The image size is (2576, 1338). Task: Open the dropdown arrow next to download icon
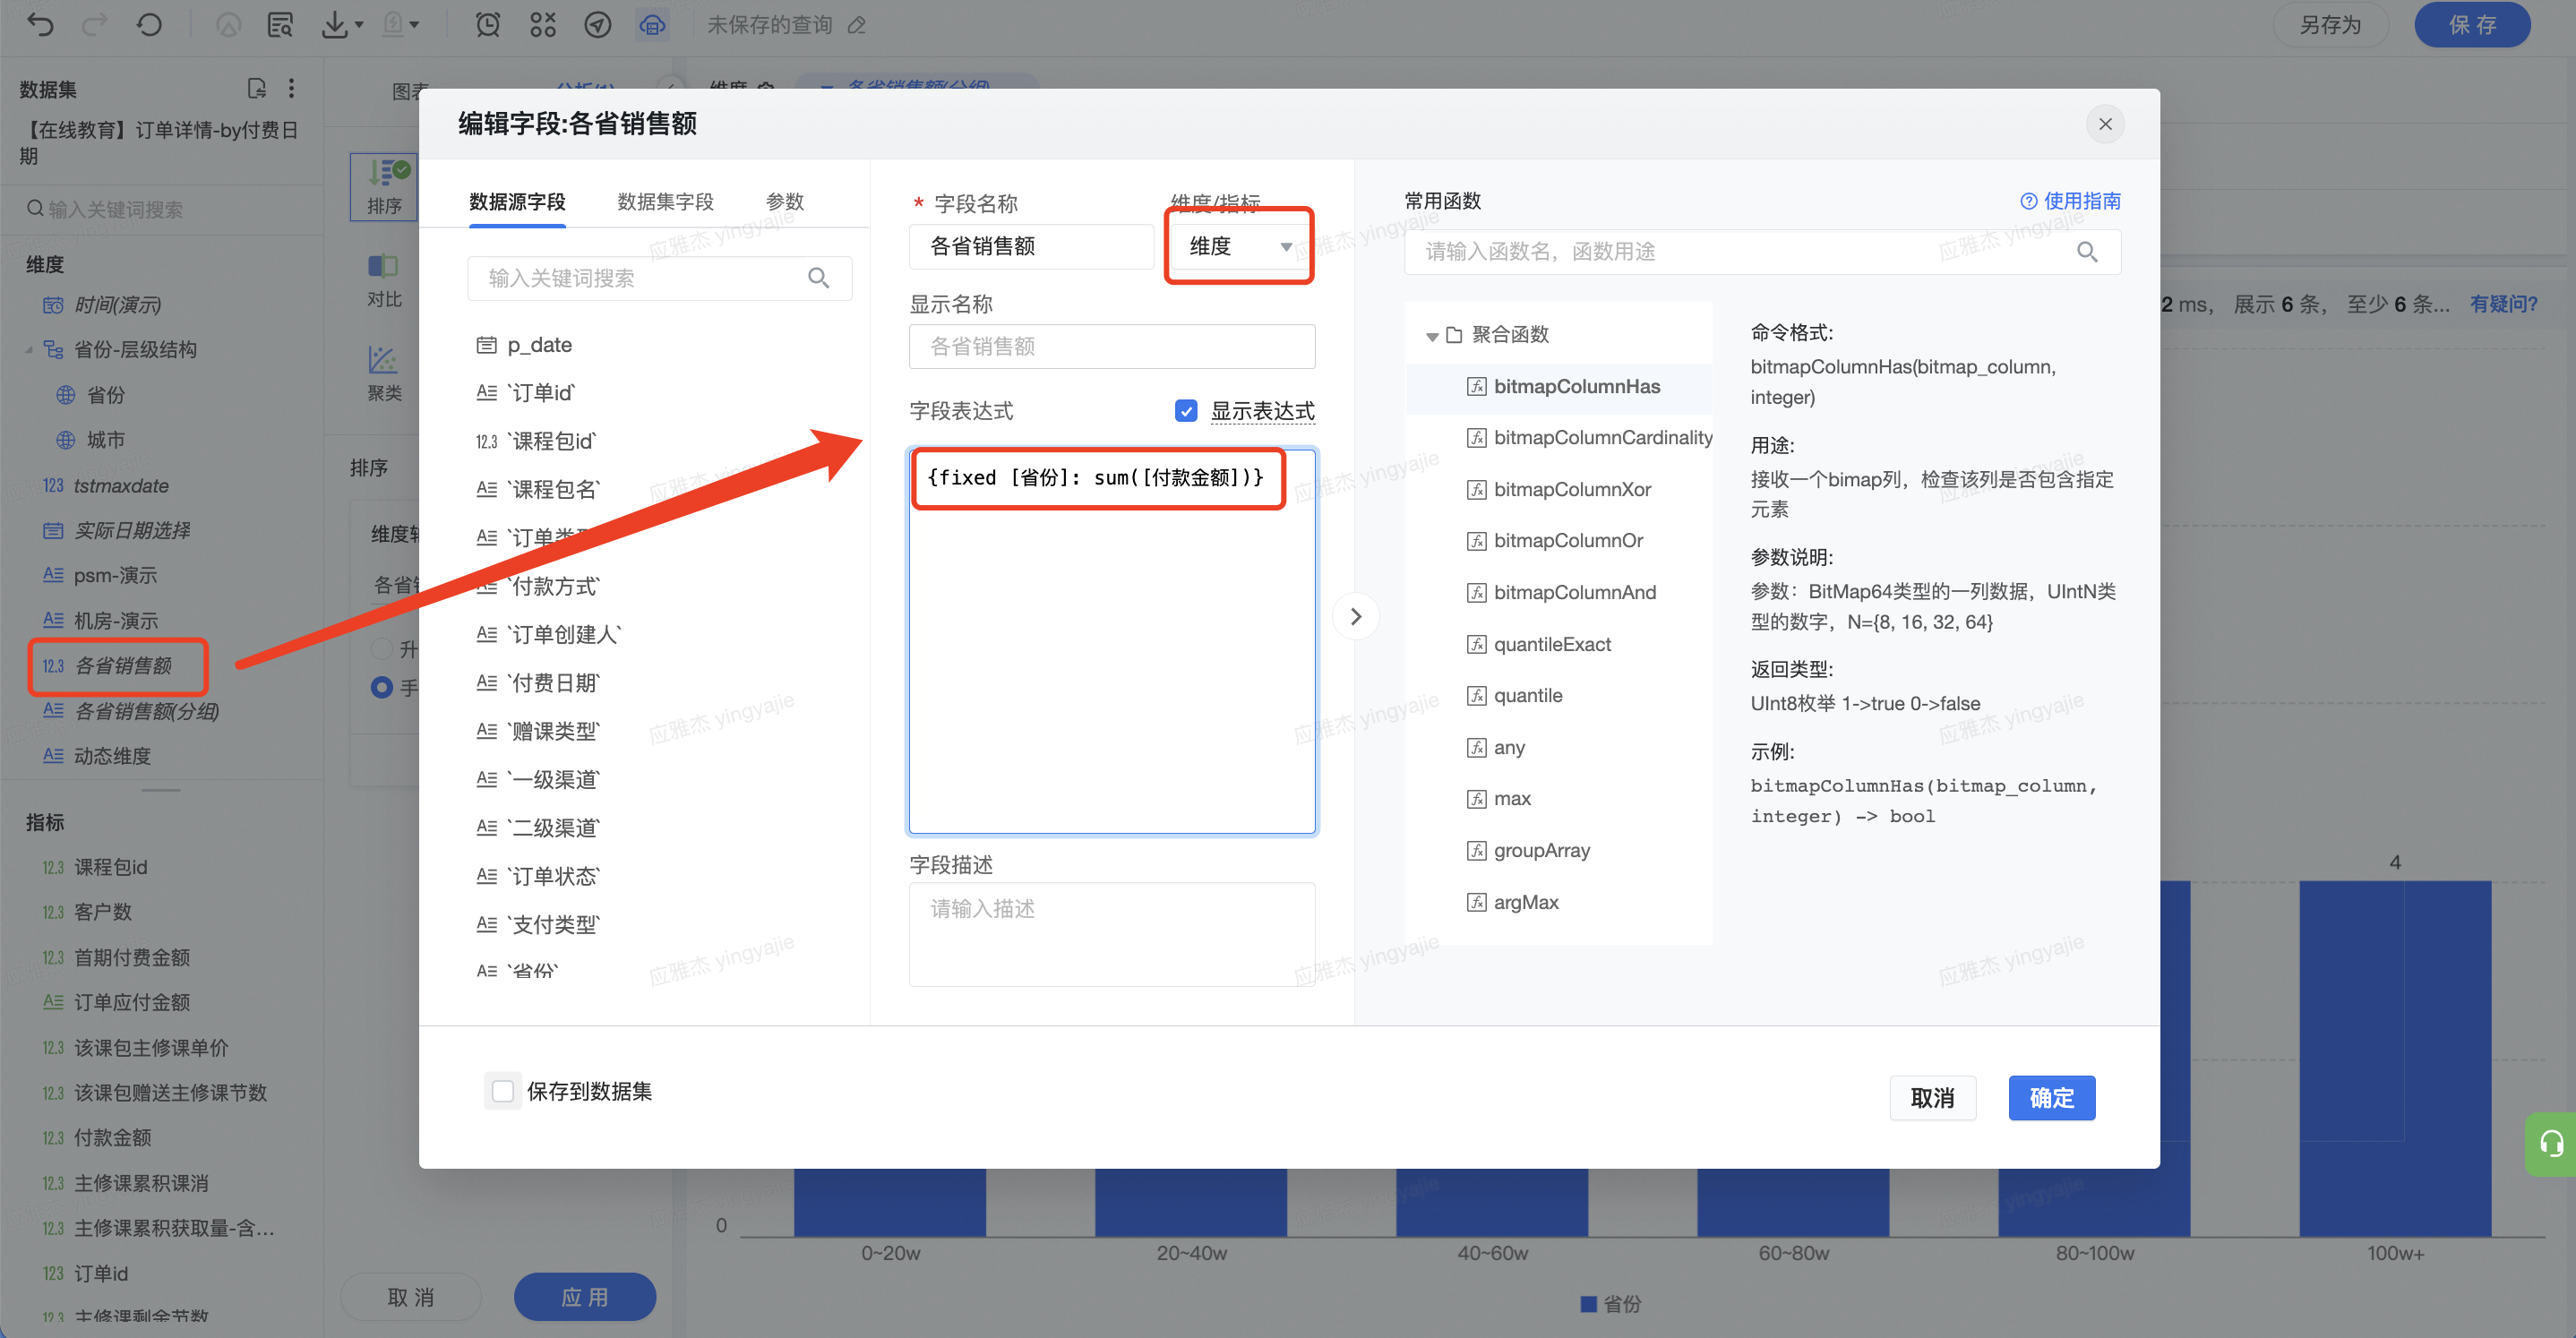click(x=359, y=25)
